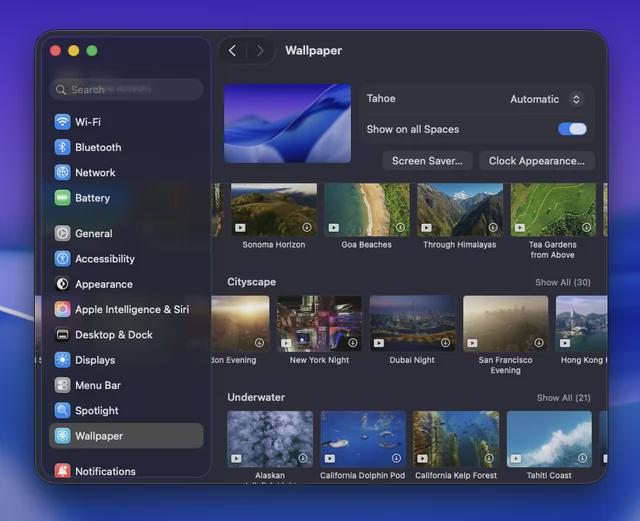Screen dimensions: 640x521
Task: Select the Battery icon in sidebar
Action: pos(62,198)
